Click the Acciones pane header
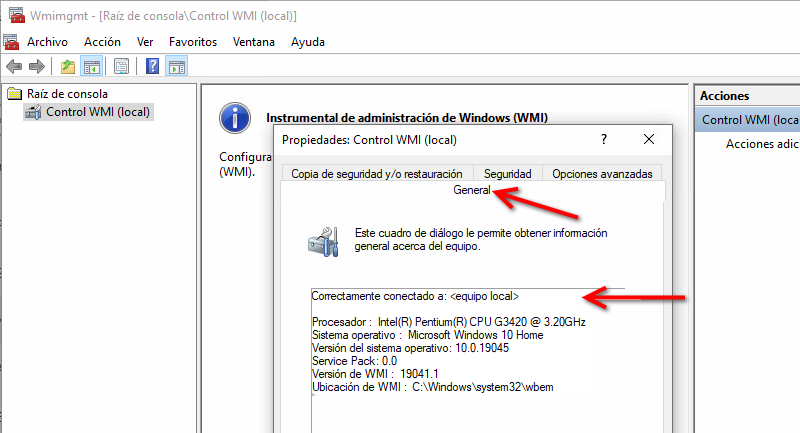Screen dimensions: 800x433 747,96
